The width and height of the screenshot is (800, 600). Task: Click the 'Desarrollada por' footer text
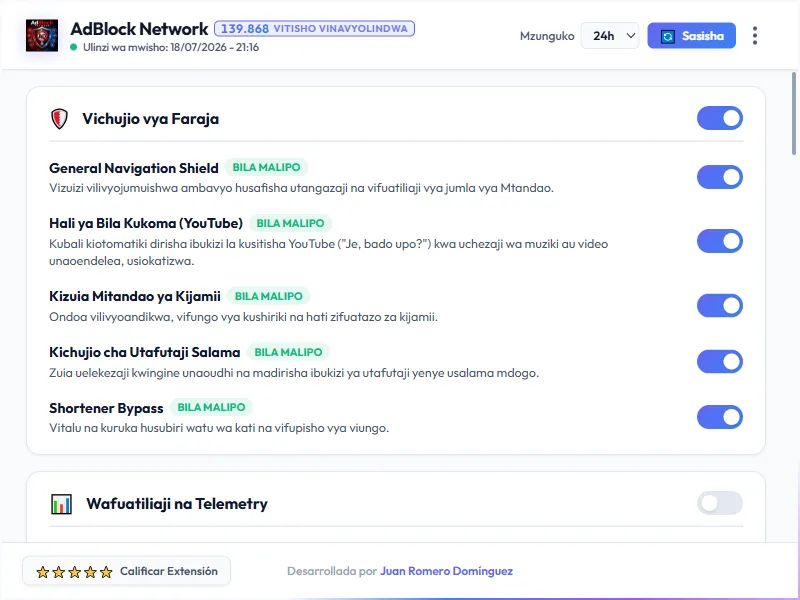point(332,571)
